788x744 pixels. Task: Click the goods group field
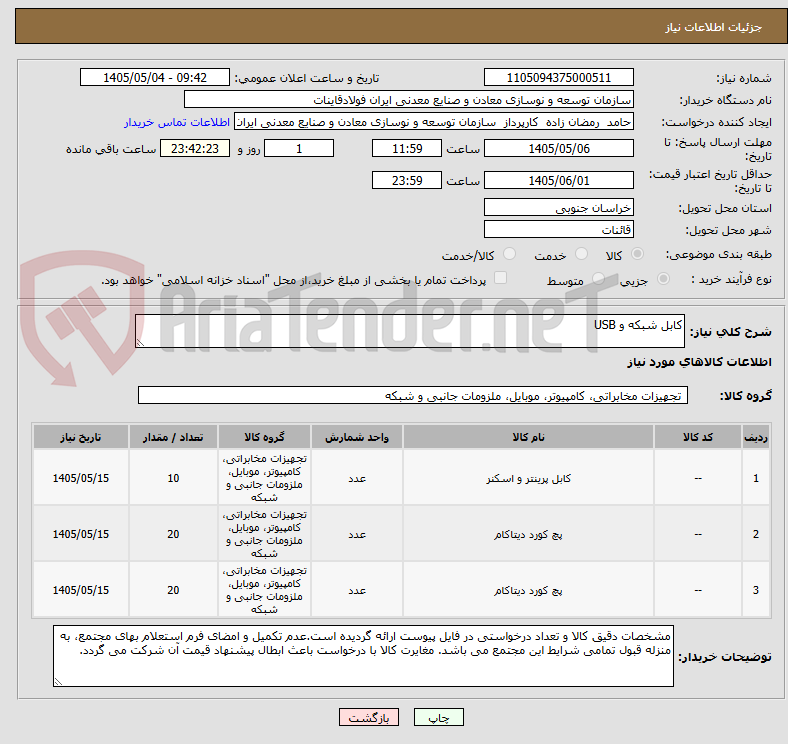[x=413, y=395]
